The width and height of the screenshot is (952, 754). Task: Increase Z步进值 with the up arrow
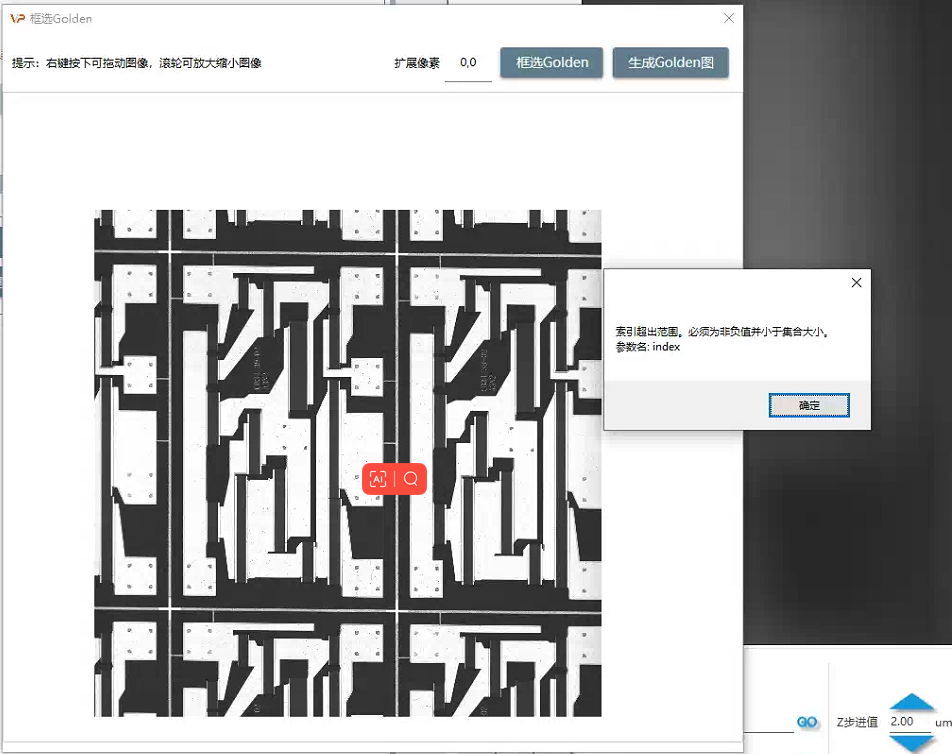pyautogui.click(x=911, y=702)
